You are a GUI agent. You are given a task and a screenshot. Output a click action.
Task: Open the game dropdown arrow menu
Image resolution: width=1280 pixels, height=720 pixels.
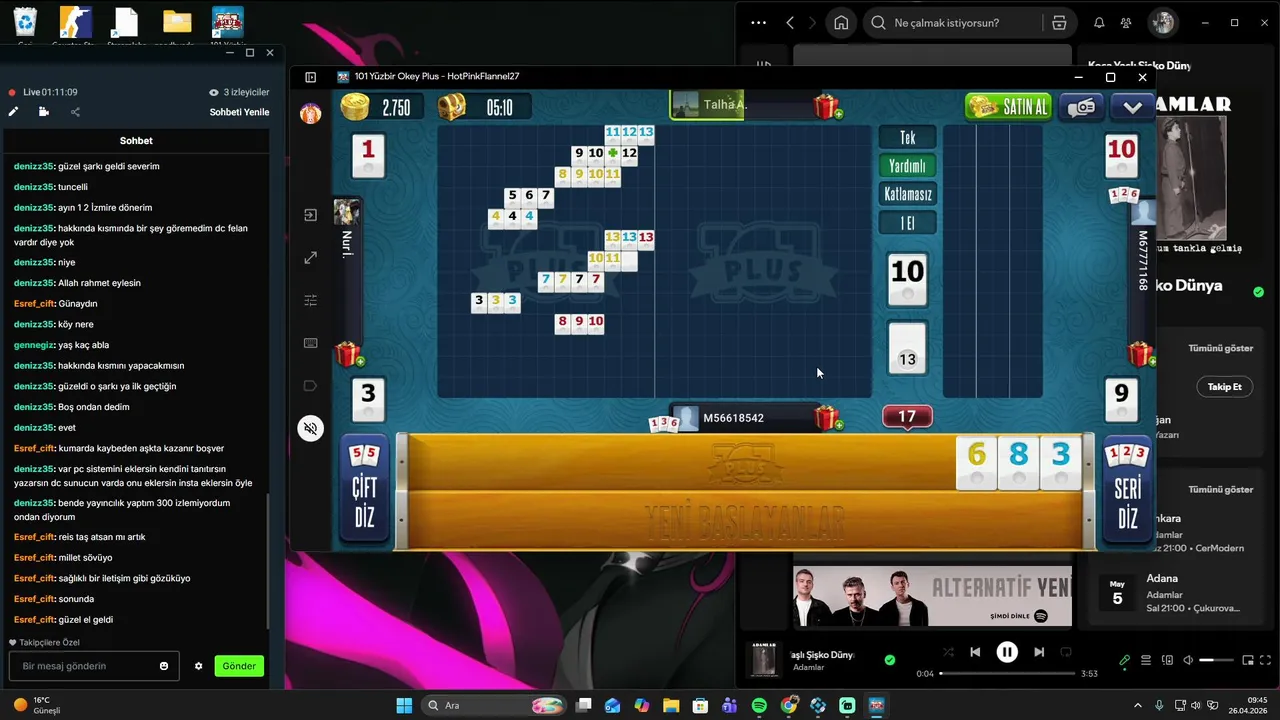1132,107
